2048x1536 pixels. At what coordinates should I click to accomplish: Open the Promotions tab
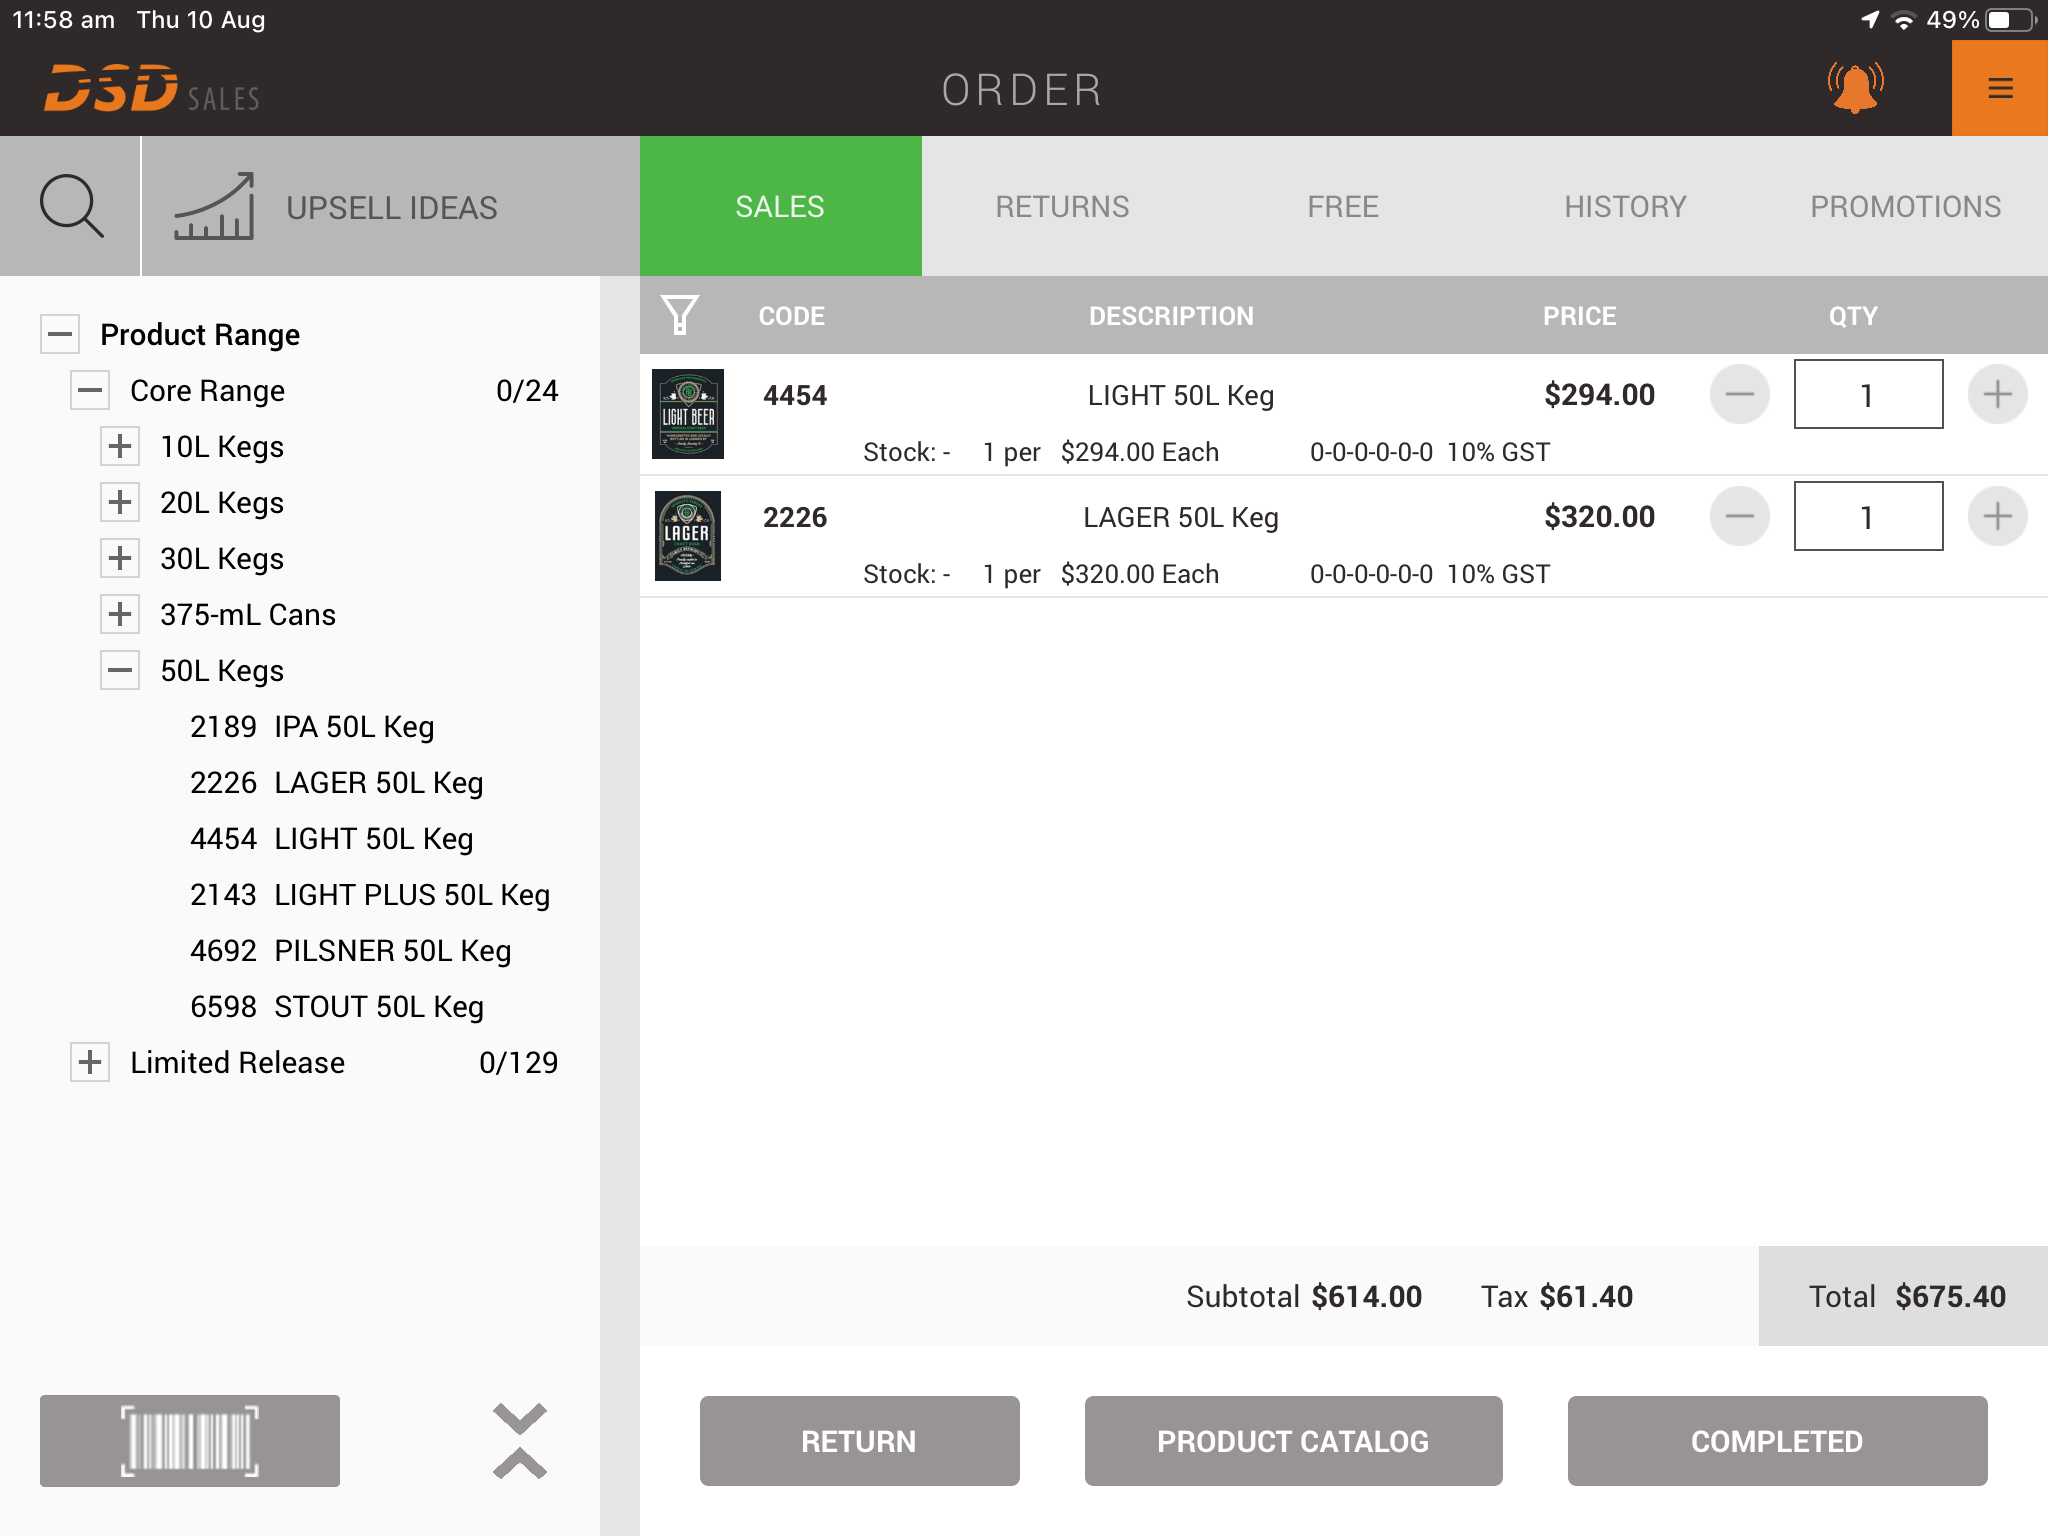coord(1905,206)
